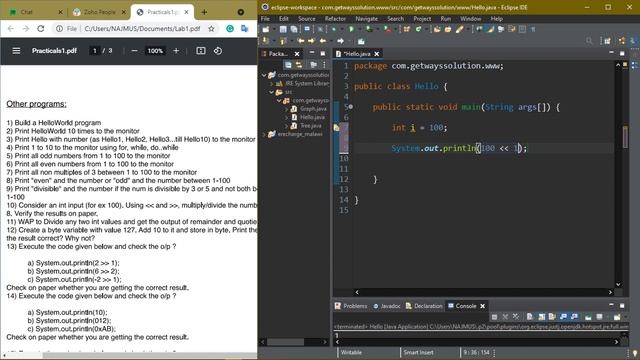Click the Google Translate extension icon
640x360 pixels.
(244, 29)
